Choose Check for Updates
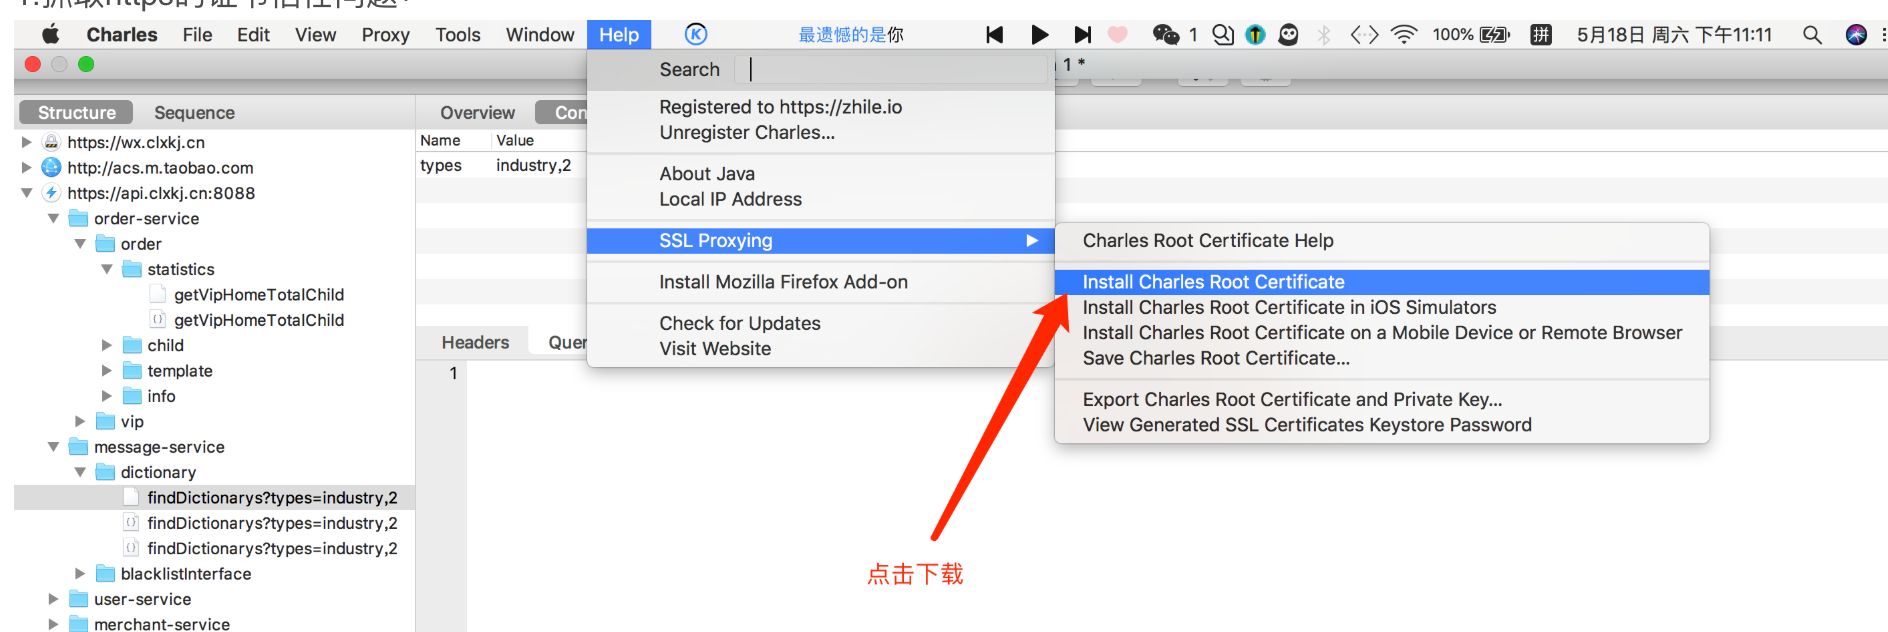This screenshot has width=1888, height=632. [820, 323]
